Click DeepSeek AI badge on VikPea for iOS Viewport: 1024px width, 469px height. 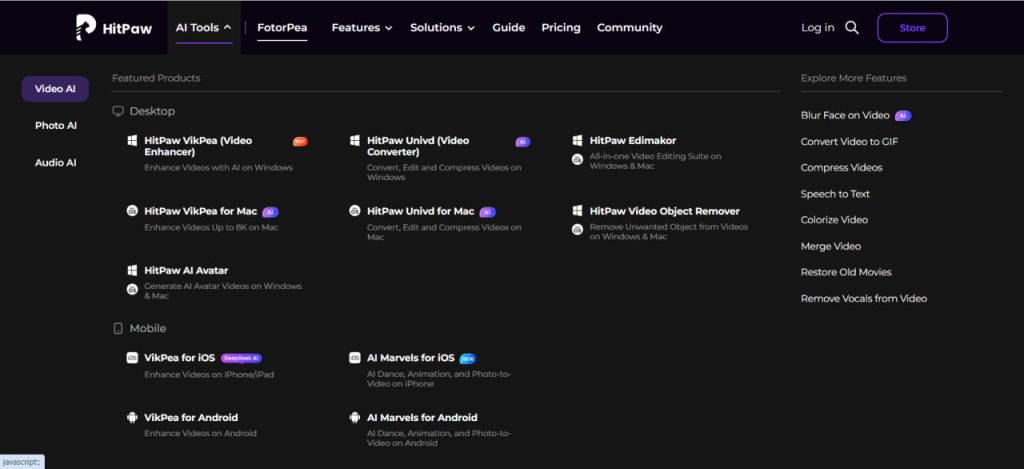[x=241, y=358]
